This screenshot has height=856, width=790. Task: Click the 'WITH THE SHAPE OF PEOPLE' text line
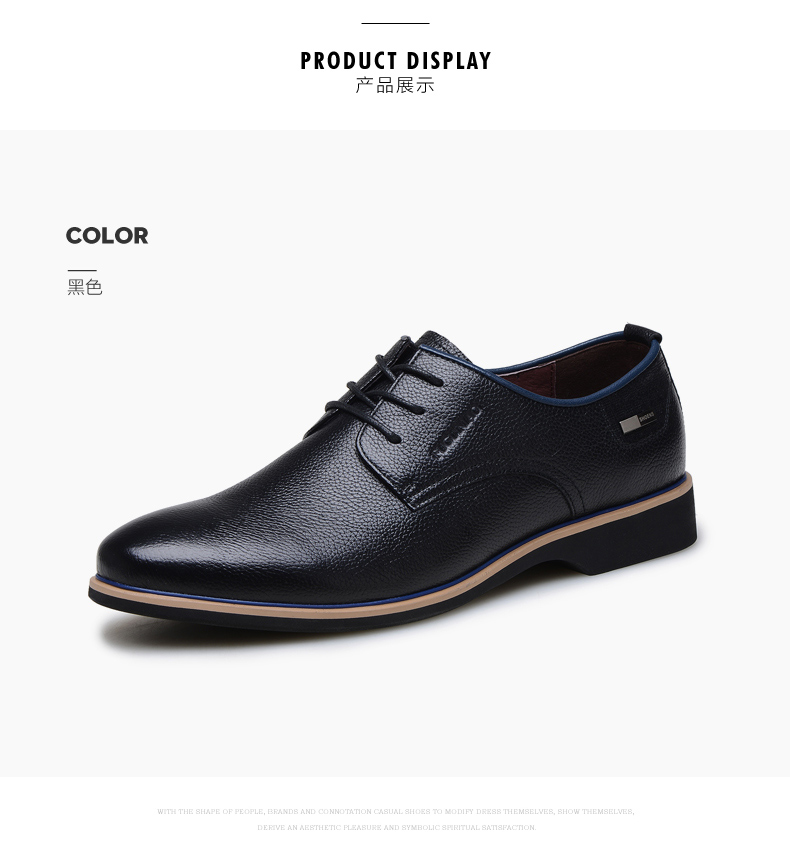[395, 812]
